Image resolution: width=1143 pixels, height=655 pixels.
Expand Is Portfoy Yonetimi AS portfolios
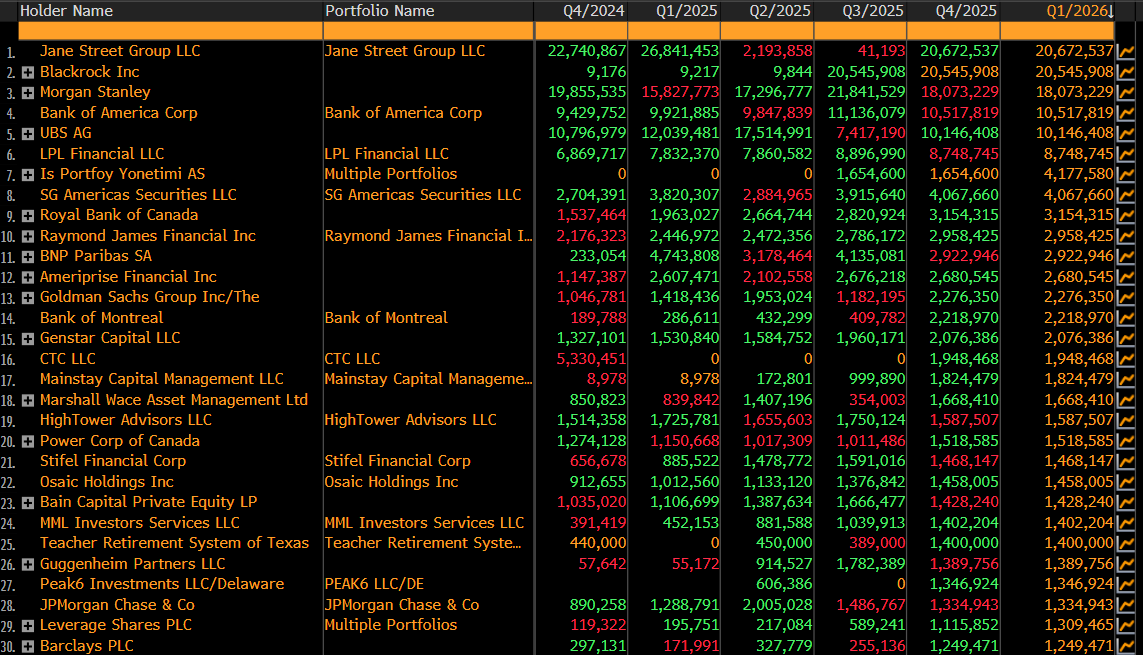(28, 175)
